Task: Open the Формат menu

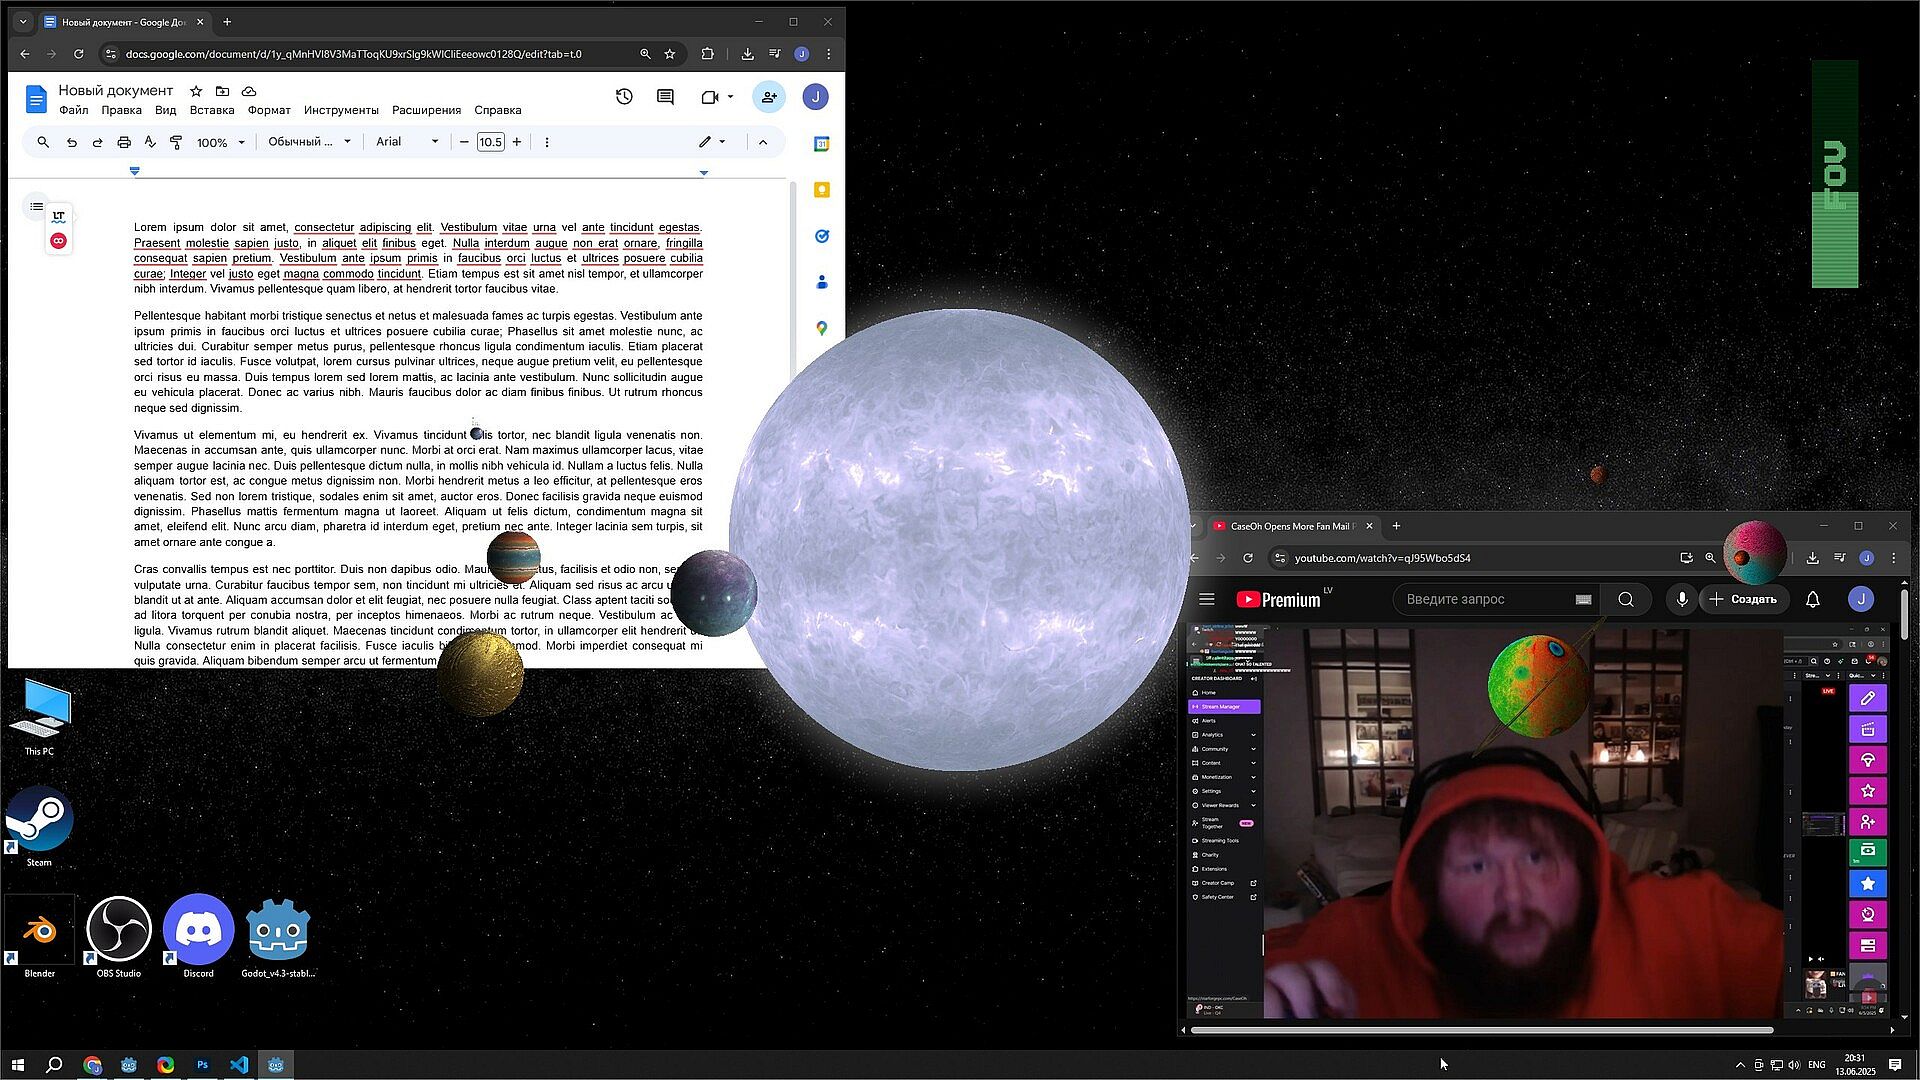Action: pyautogui.click(x=269, y=110)
